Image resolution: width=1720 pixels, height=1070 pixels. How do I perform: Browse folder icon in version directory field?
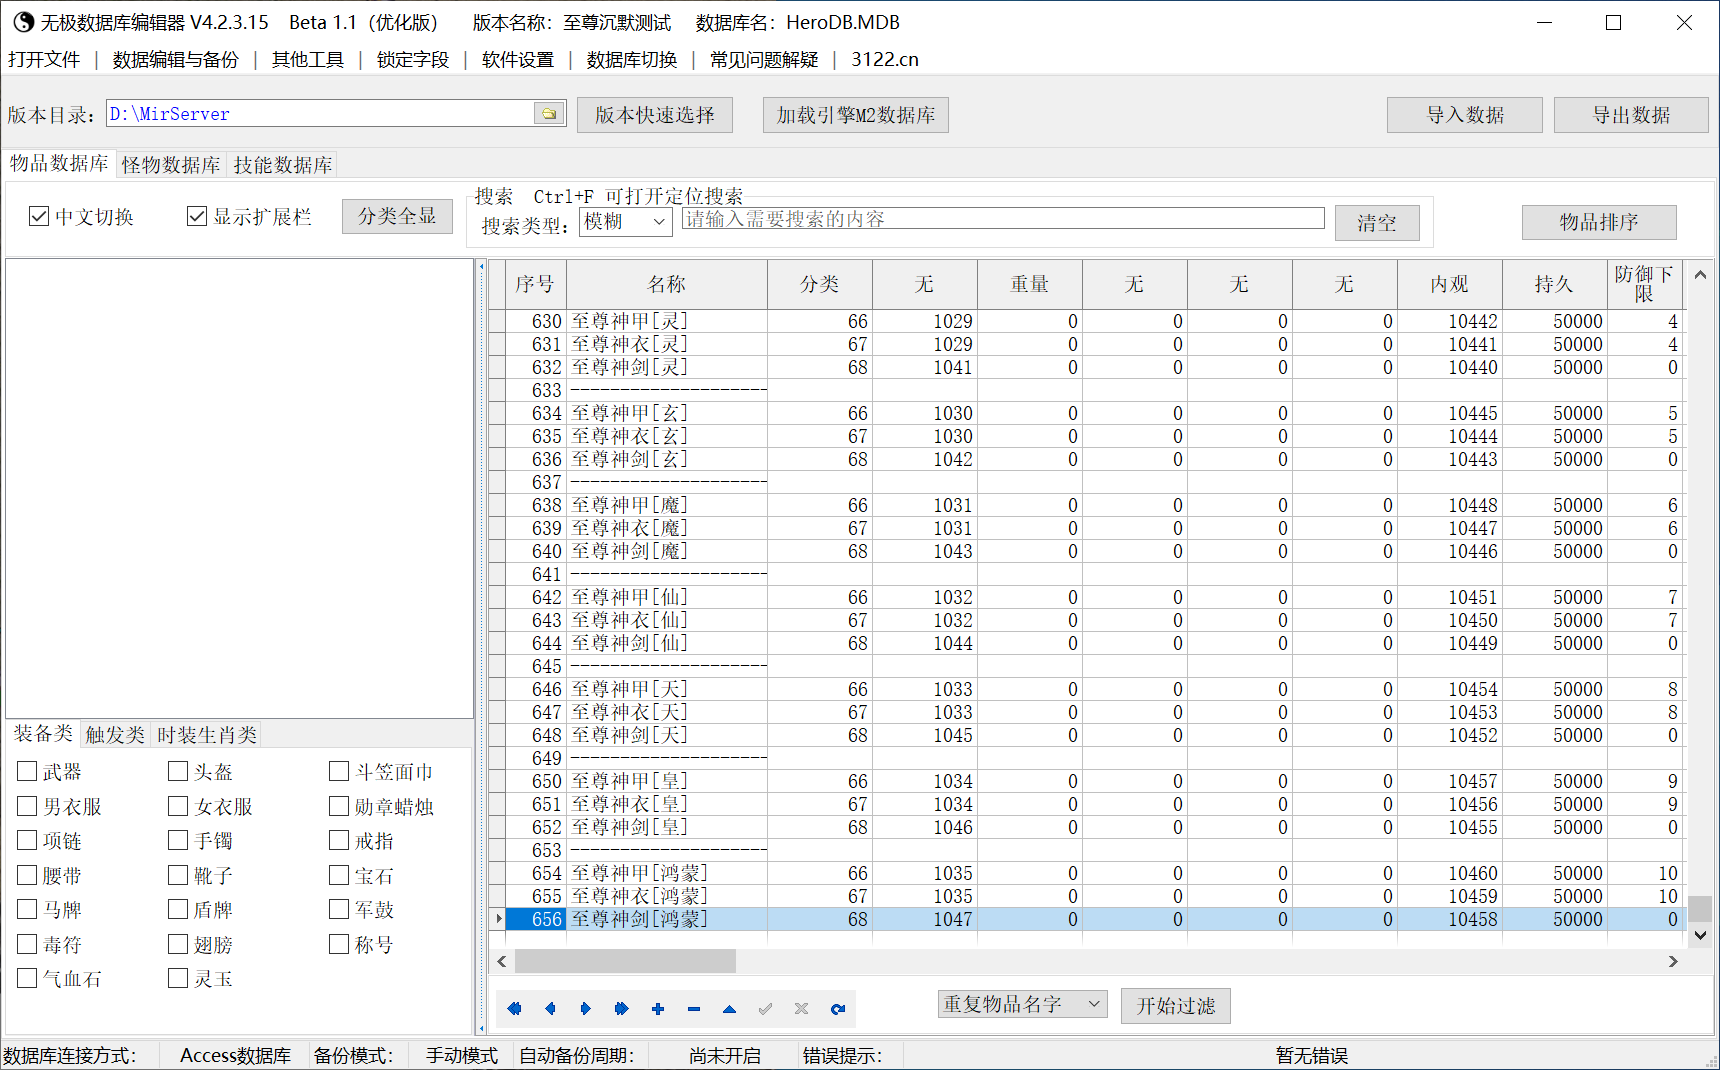coord(549,114)
